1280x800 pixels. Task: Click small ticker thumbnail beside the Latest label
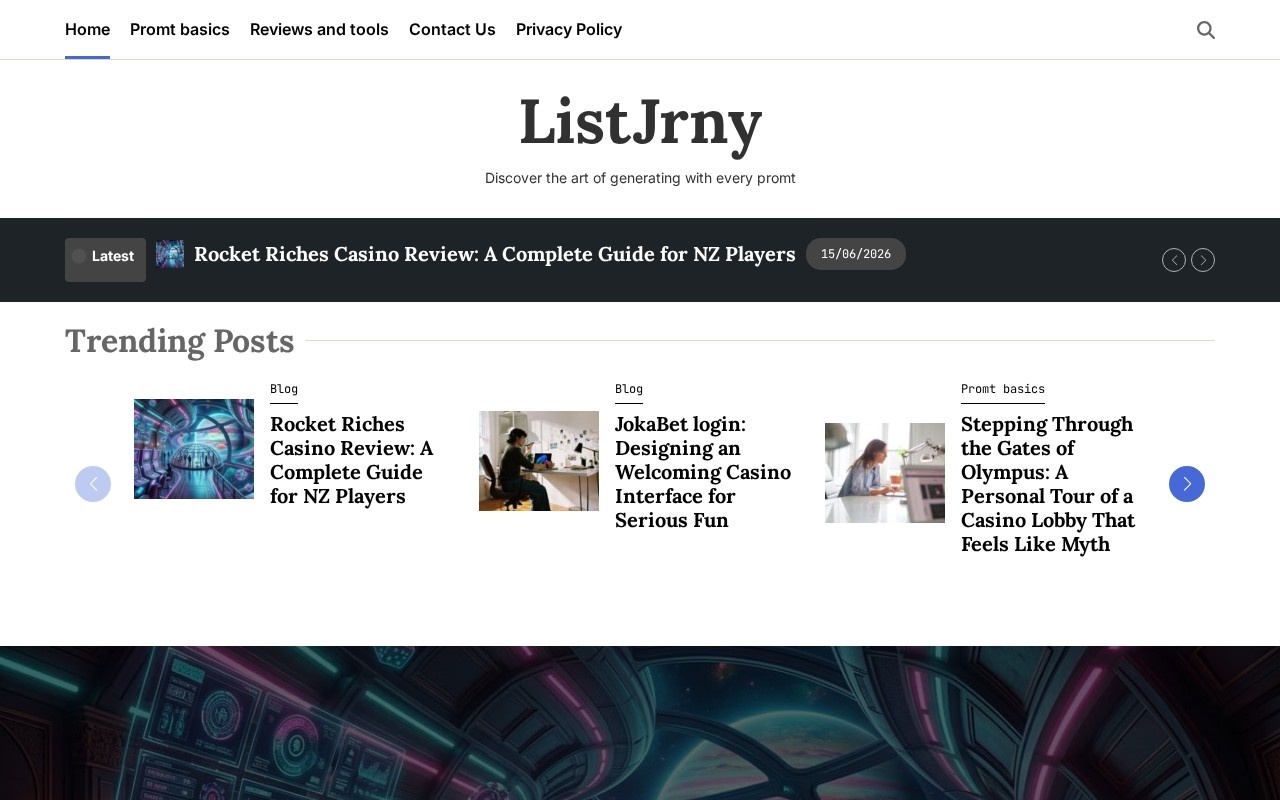(170, 254)
